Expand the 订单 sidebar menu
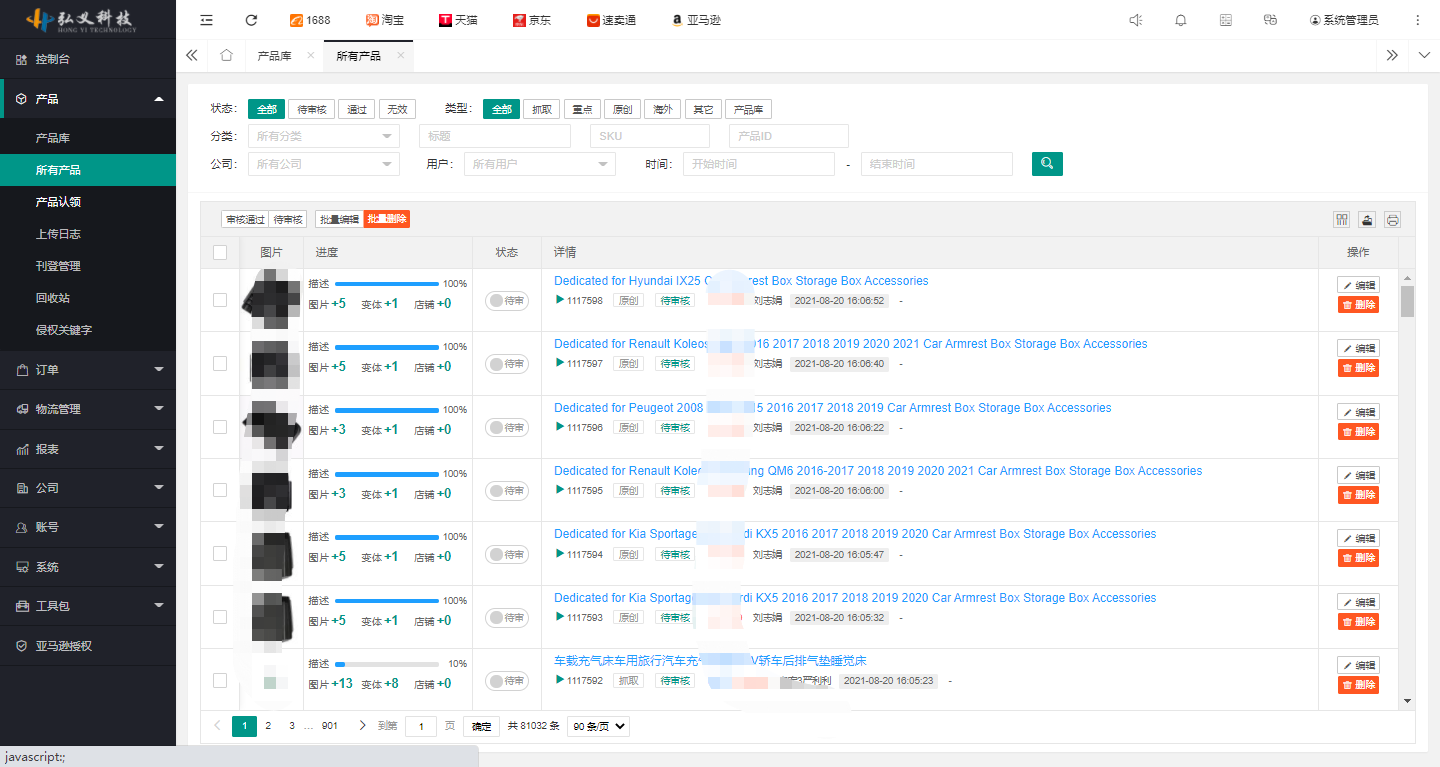The image size is (1440, 767). (88, 370)
